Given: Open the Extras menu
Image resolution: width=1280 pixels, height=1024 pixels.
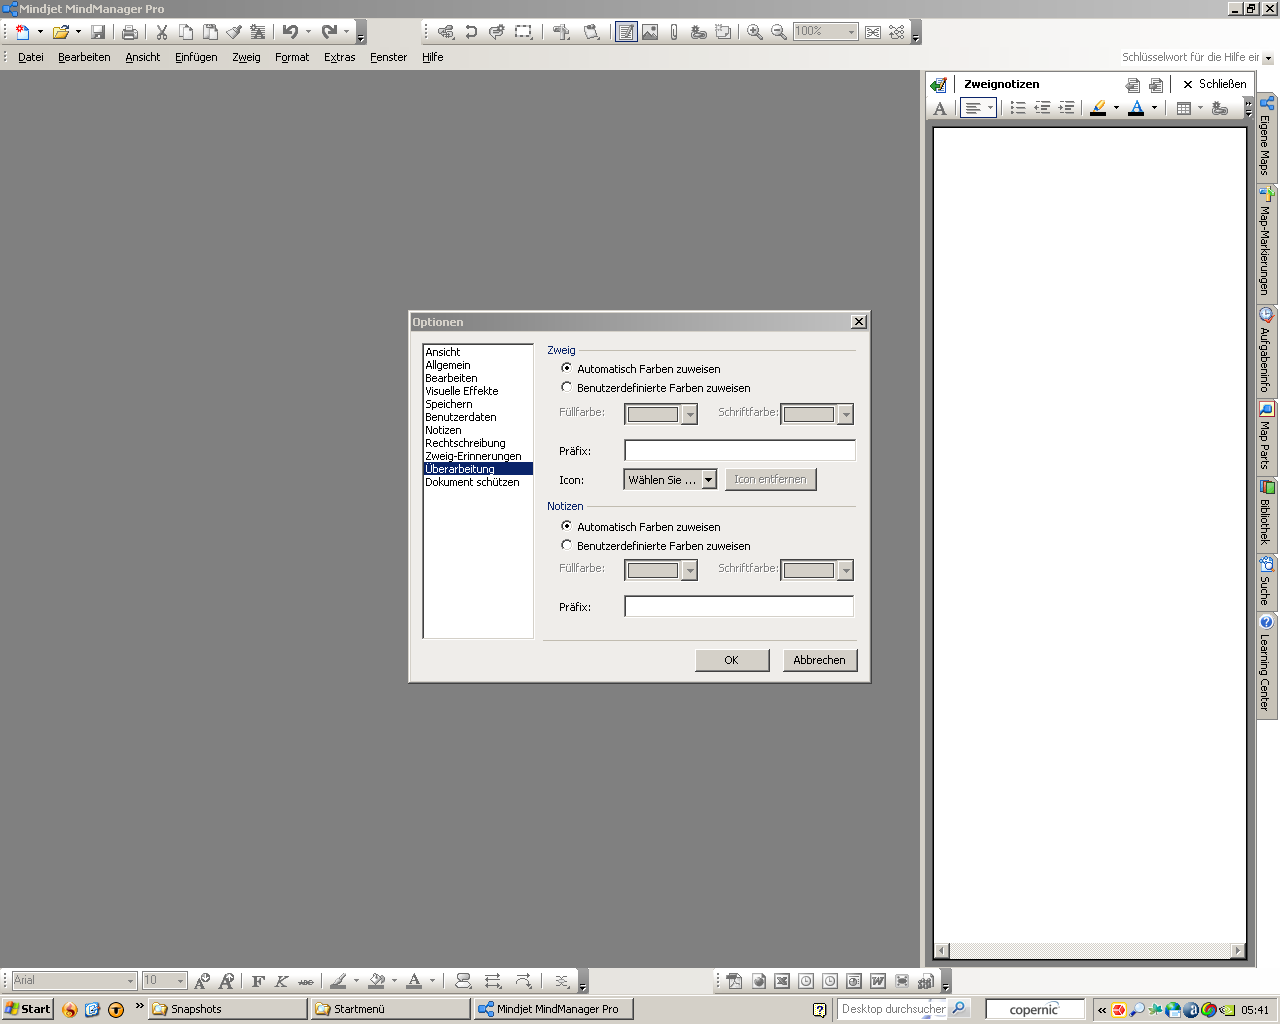Looking at the screenshot, I should click(x=339, y=57).
